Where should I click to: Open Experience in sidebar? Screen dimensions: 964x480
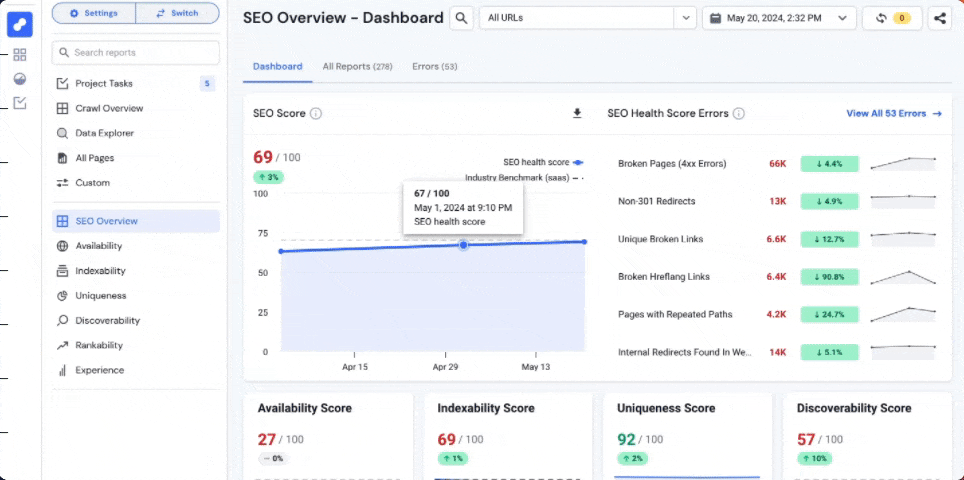pyautogui.click(x=135, y=370)
